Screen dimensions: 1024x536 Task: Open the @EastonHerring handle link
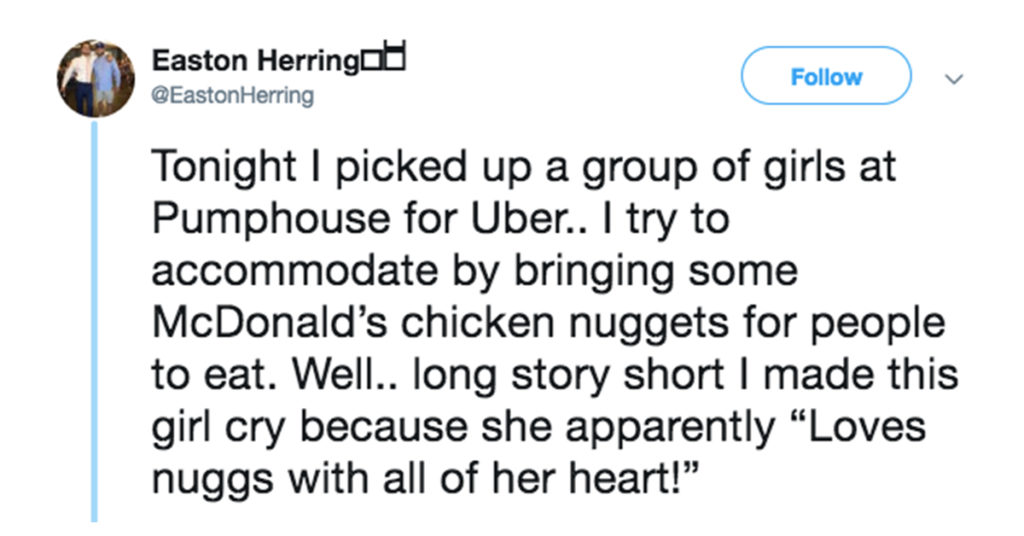pos(232,96)
